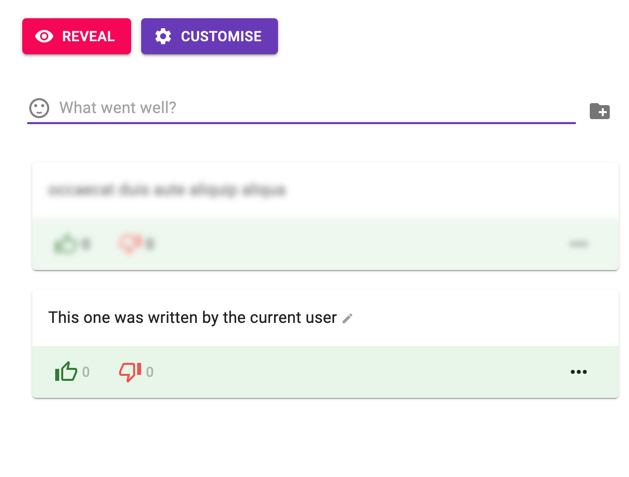Viewport: 629px width, 477px height.
Task: Click the gear icon in CUSTOMISE
Action: tap(163, 37)
